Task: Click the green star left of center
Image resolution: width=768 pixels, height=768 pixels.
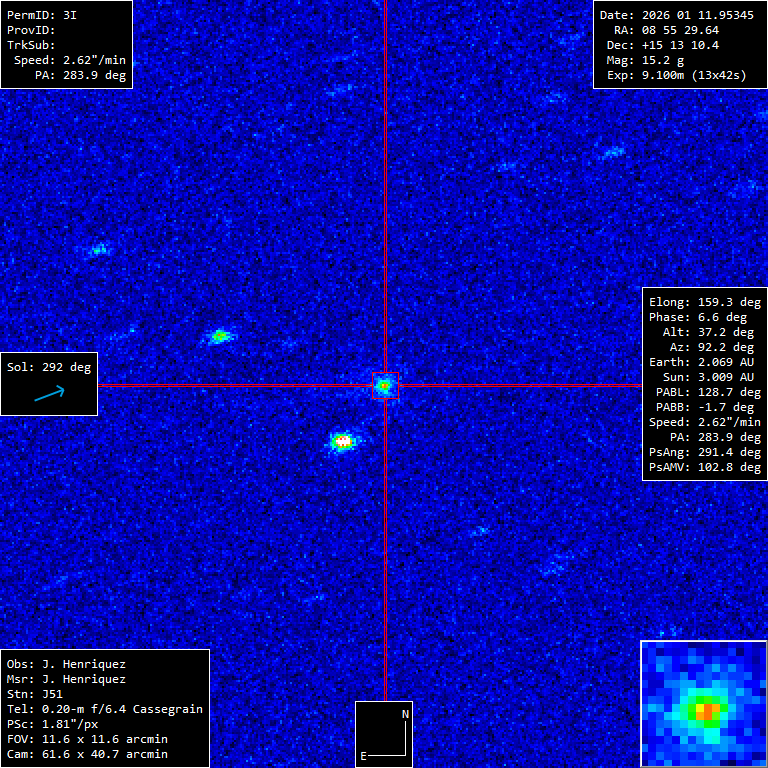Action: tap(220, 336)
